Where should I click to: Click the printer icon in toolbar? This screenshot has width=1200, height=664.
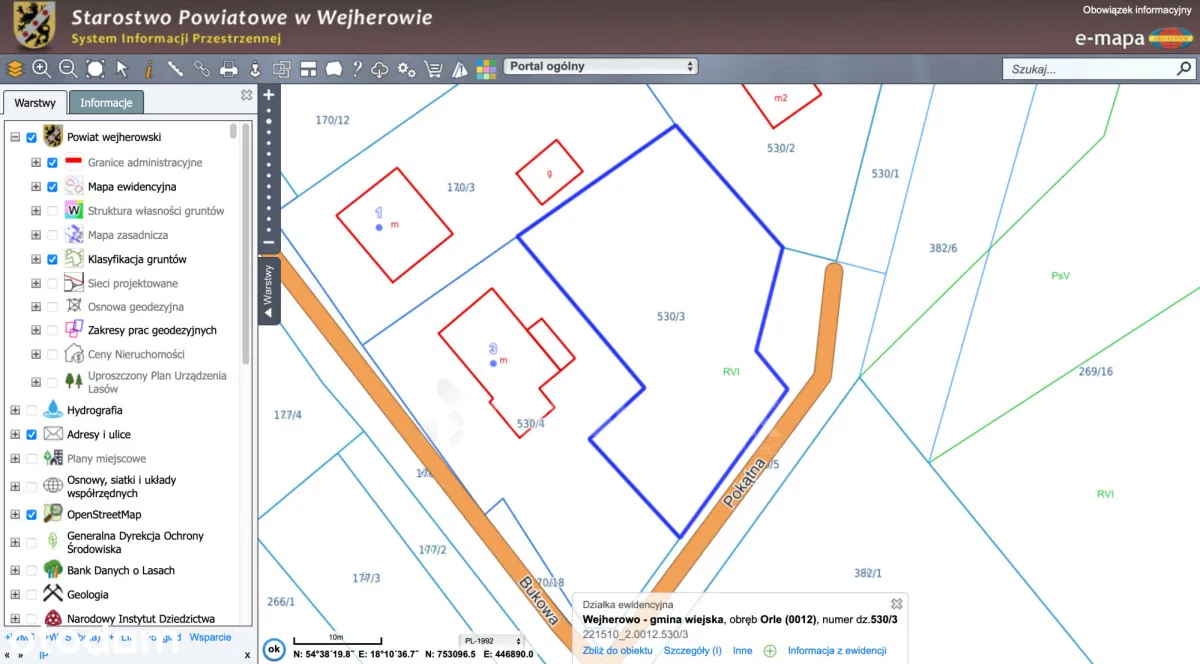(x=229, y=69)
